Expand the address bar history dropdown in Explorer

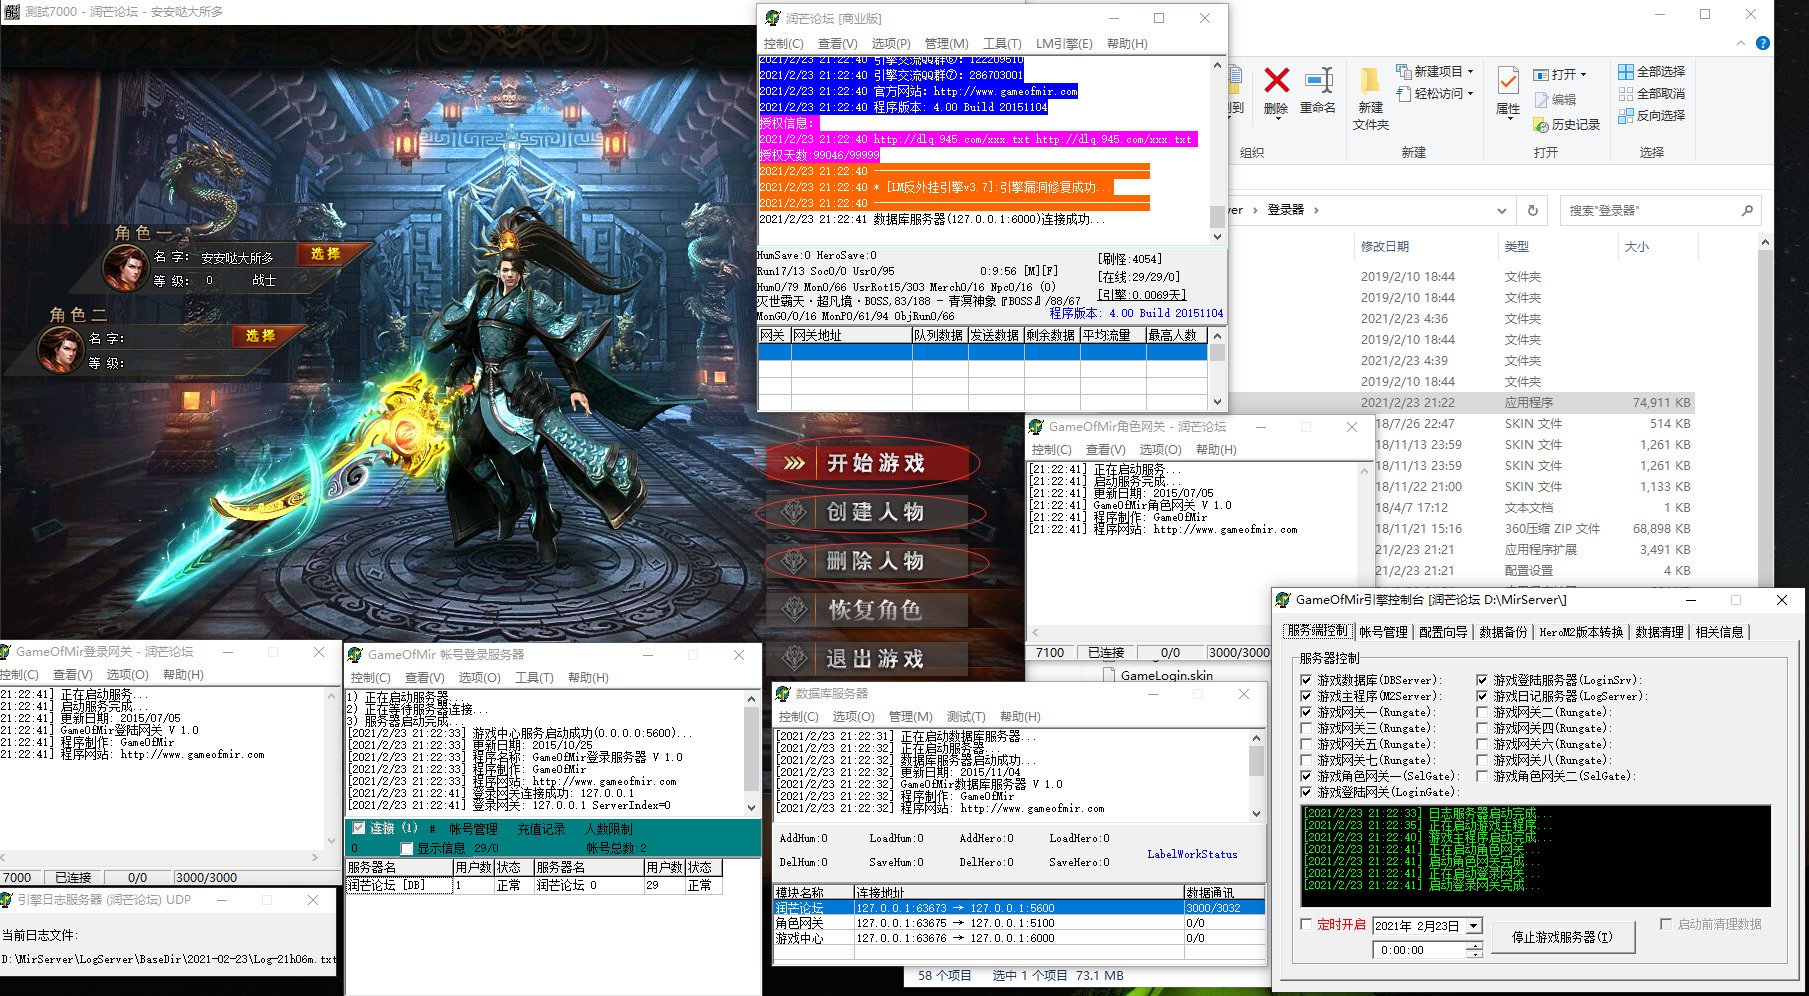click(1501, 210)
